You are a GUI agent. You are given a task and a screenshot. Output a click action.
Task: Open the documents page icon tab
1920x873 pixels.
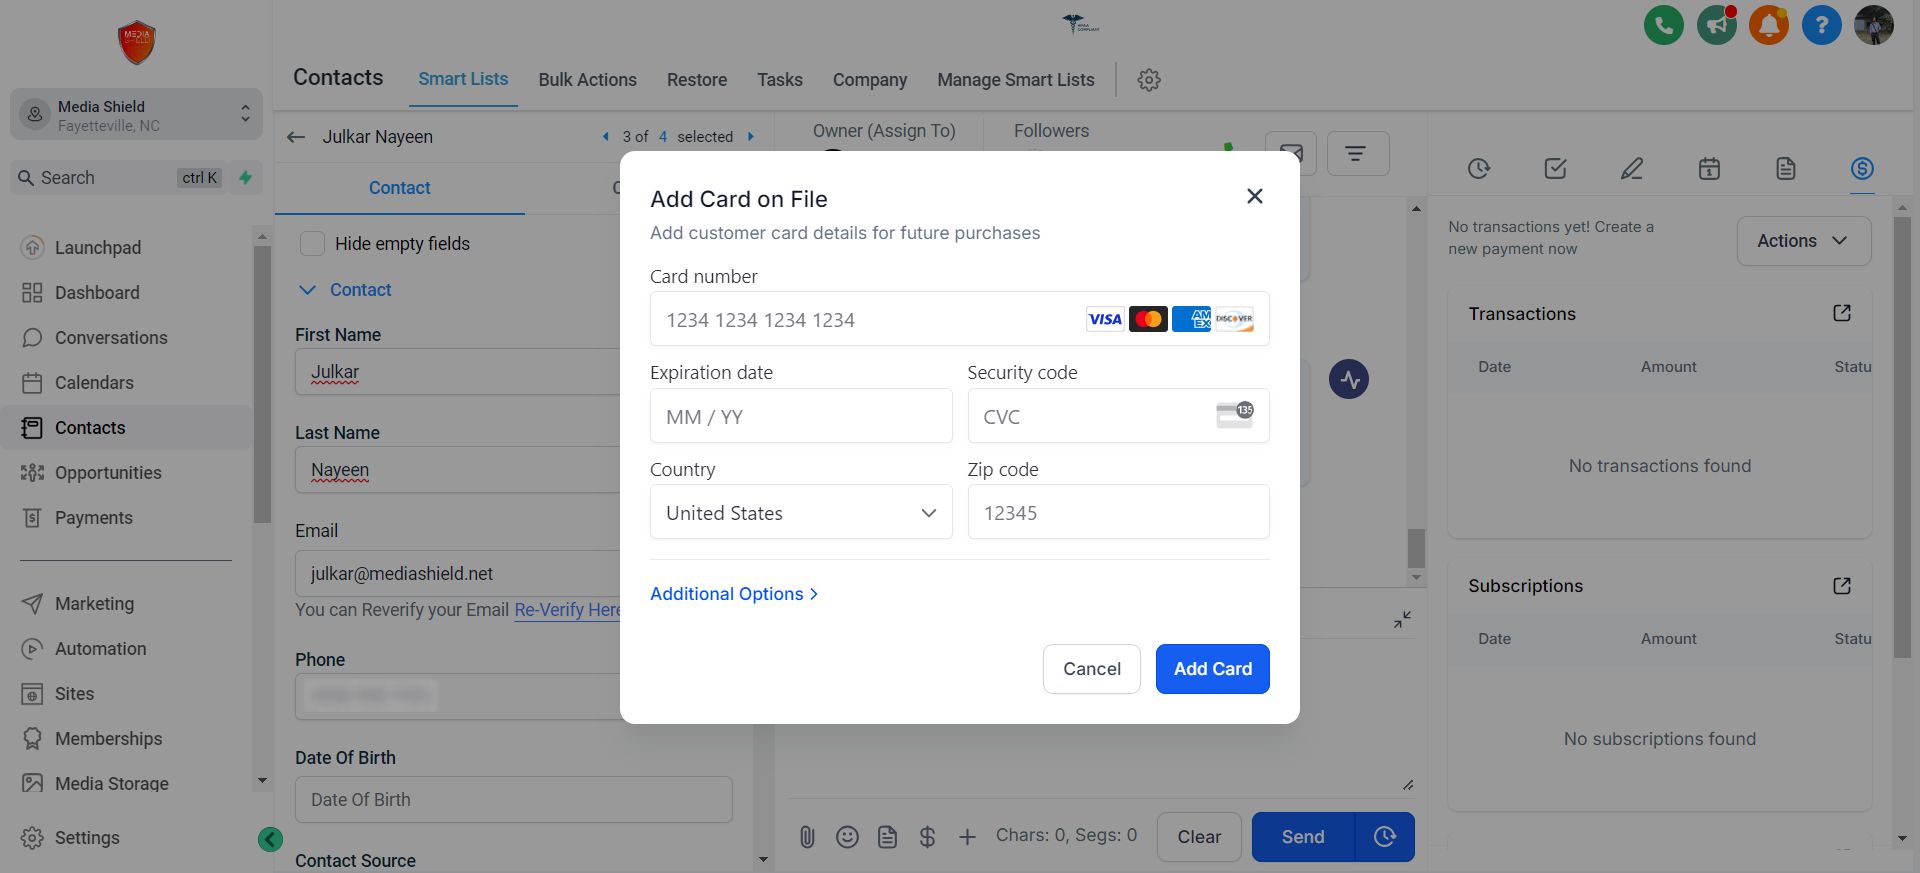[1785, 169]
